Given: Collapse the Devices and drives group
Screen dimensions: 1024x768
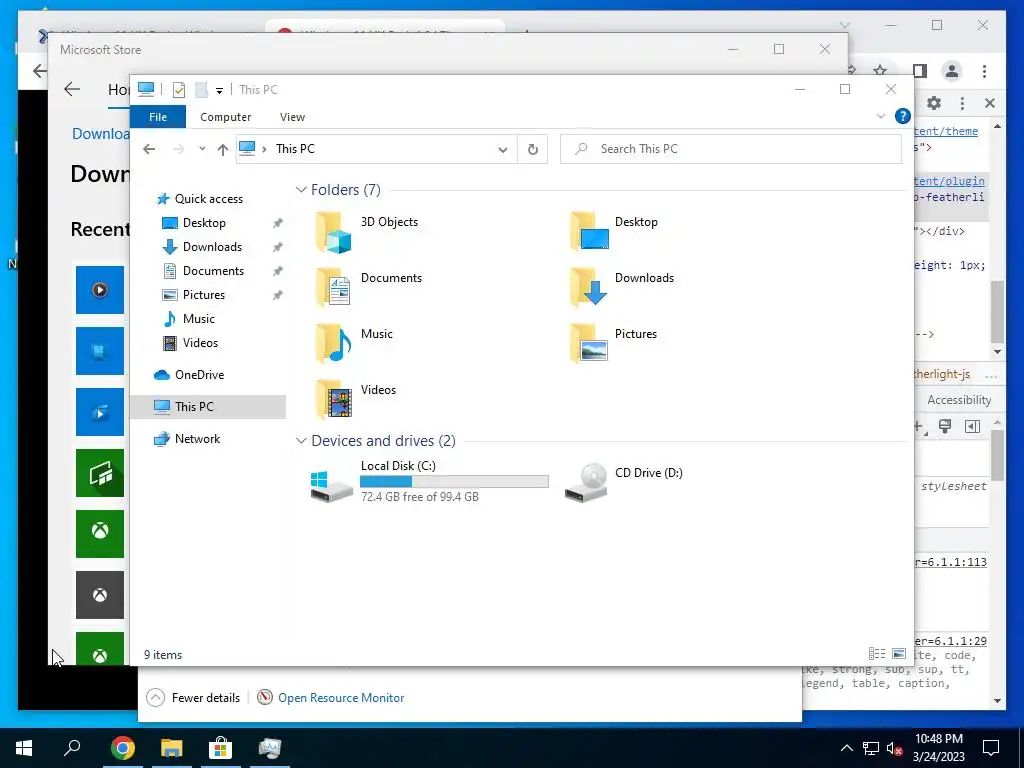Looking at the screenshot, I should 301,441.
